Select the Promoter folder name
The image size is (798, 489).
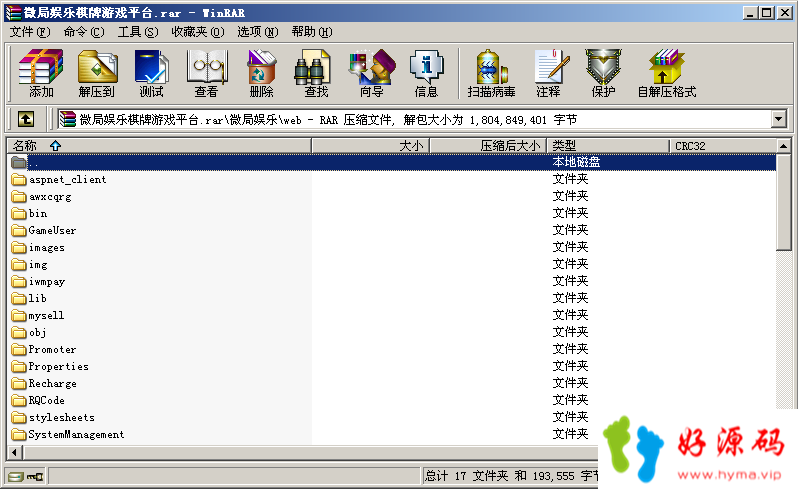click(x=52, y=349)
